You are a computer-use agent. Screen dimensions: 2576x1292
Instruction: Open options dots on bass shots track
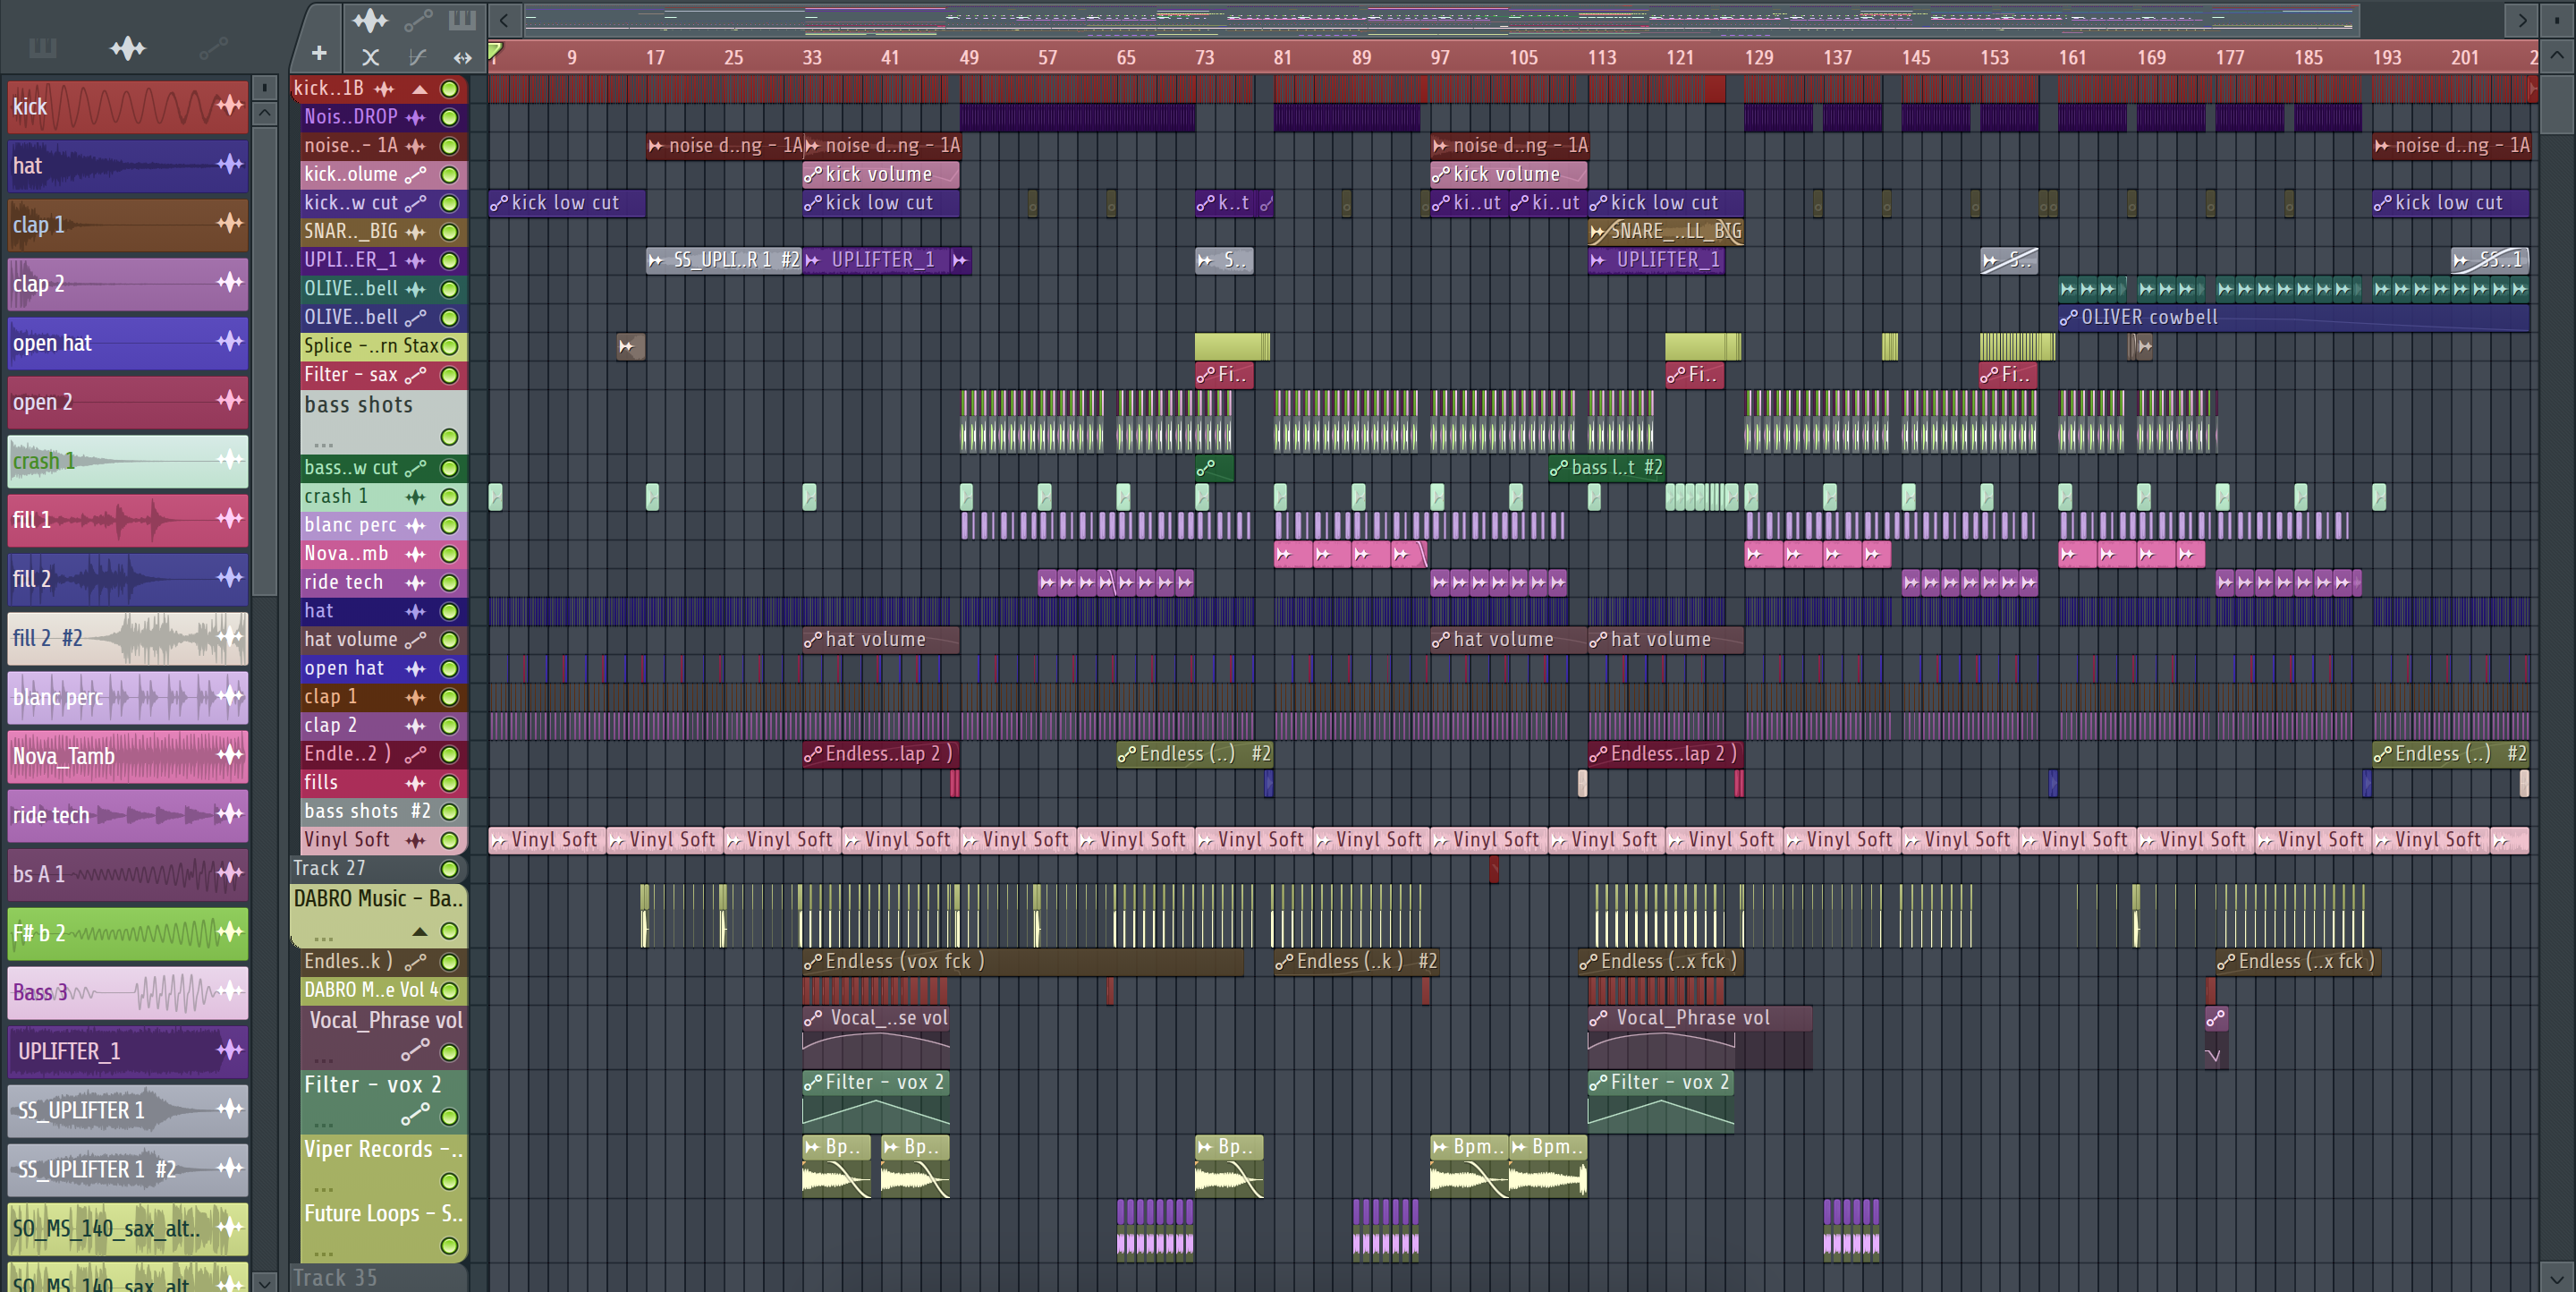[x=323, y=444]
